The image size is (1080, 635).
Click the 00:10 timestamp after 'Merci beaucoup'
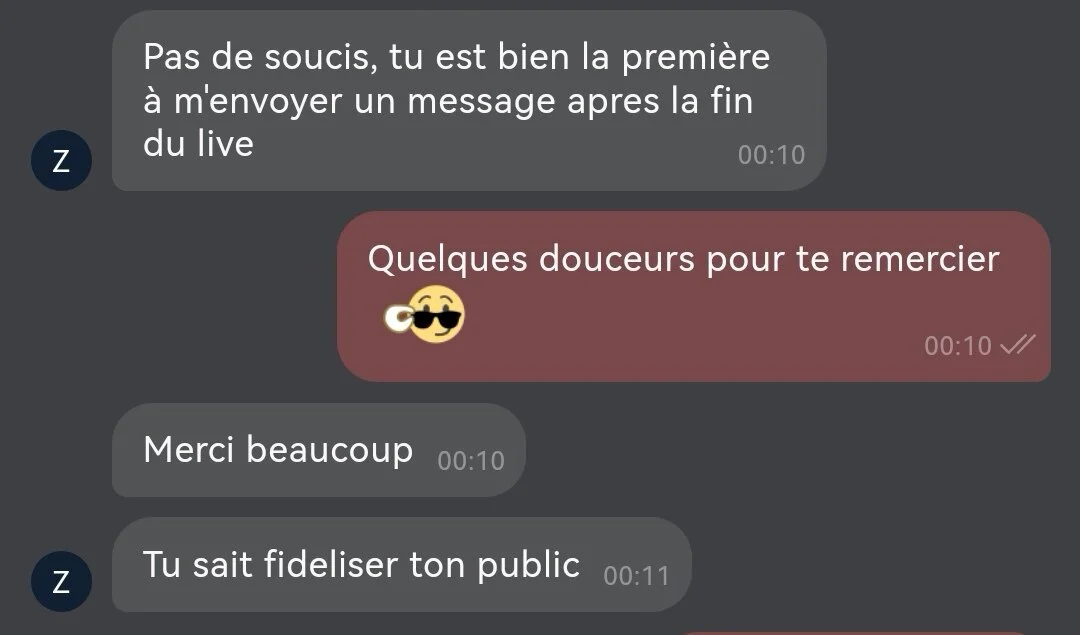[x=471, y=461]
